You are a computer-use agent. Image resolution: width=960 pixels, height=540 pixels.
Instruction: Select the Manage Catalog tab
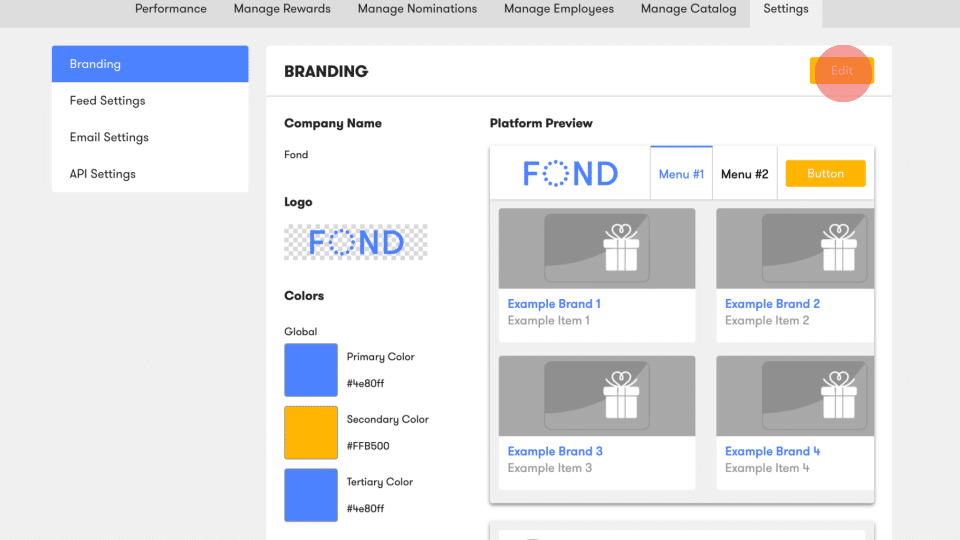click(x=689, y=9)
